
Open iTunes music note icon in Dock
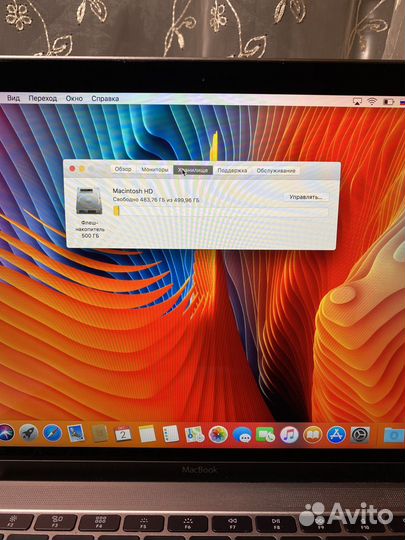[289, 435]
